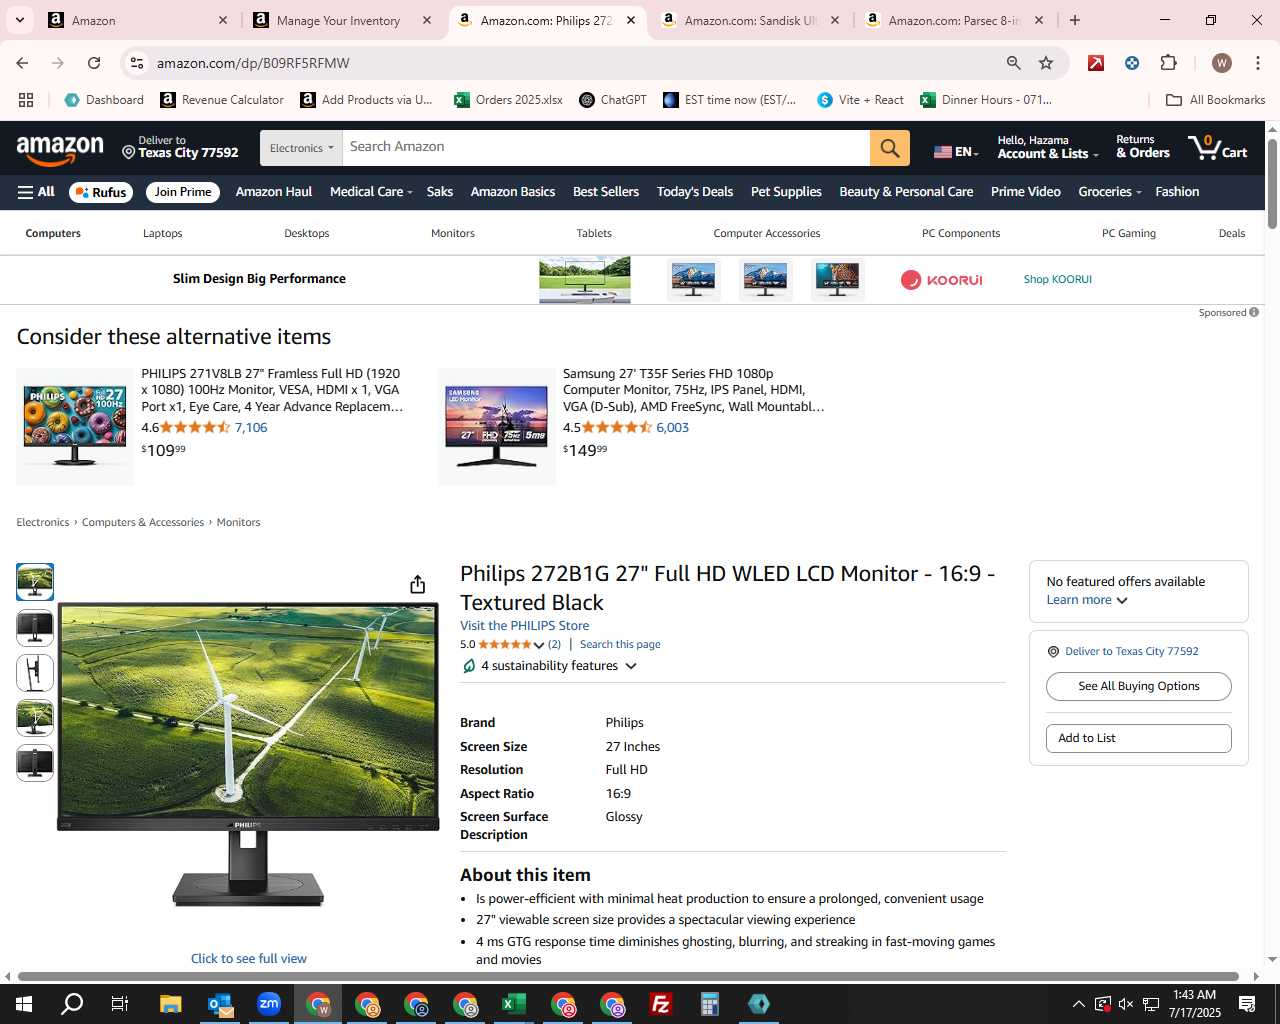Go back with browser back arrow

[x=22, y=63]
